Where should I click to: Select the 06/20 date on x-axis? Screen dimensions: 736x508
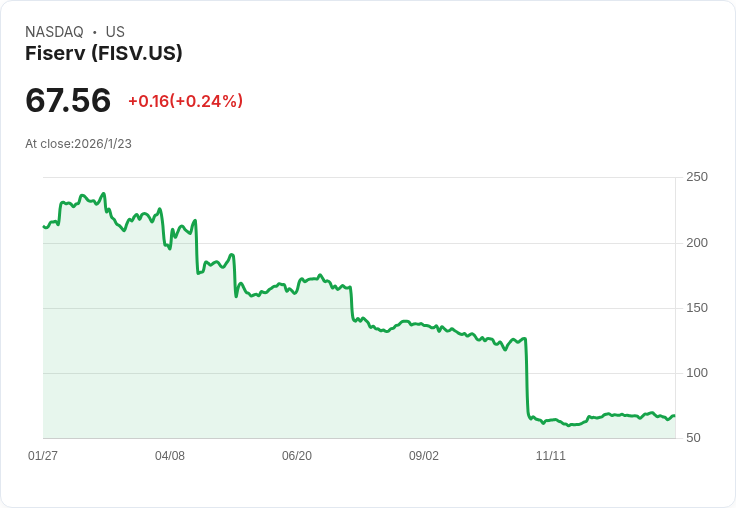(297, 456)
